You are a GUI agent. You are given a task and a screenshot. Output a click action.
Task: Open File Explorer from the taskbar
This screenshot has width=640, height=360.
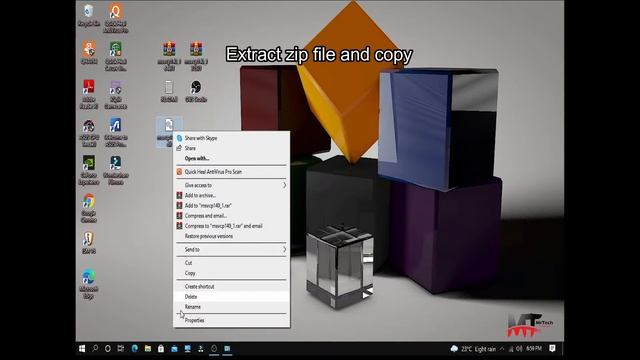tap(148, 349)
